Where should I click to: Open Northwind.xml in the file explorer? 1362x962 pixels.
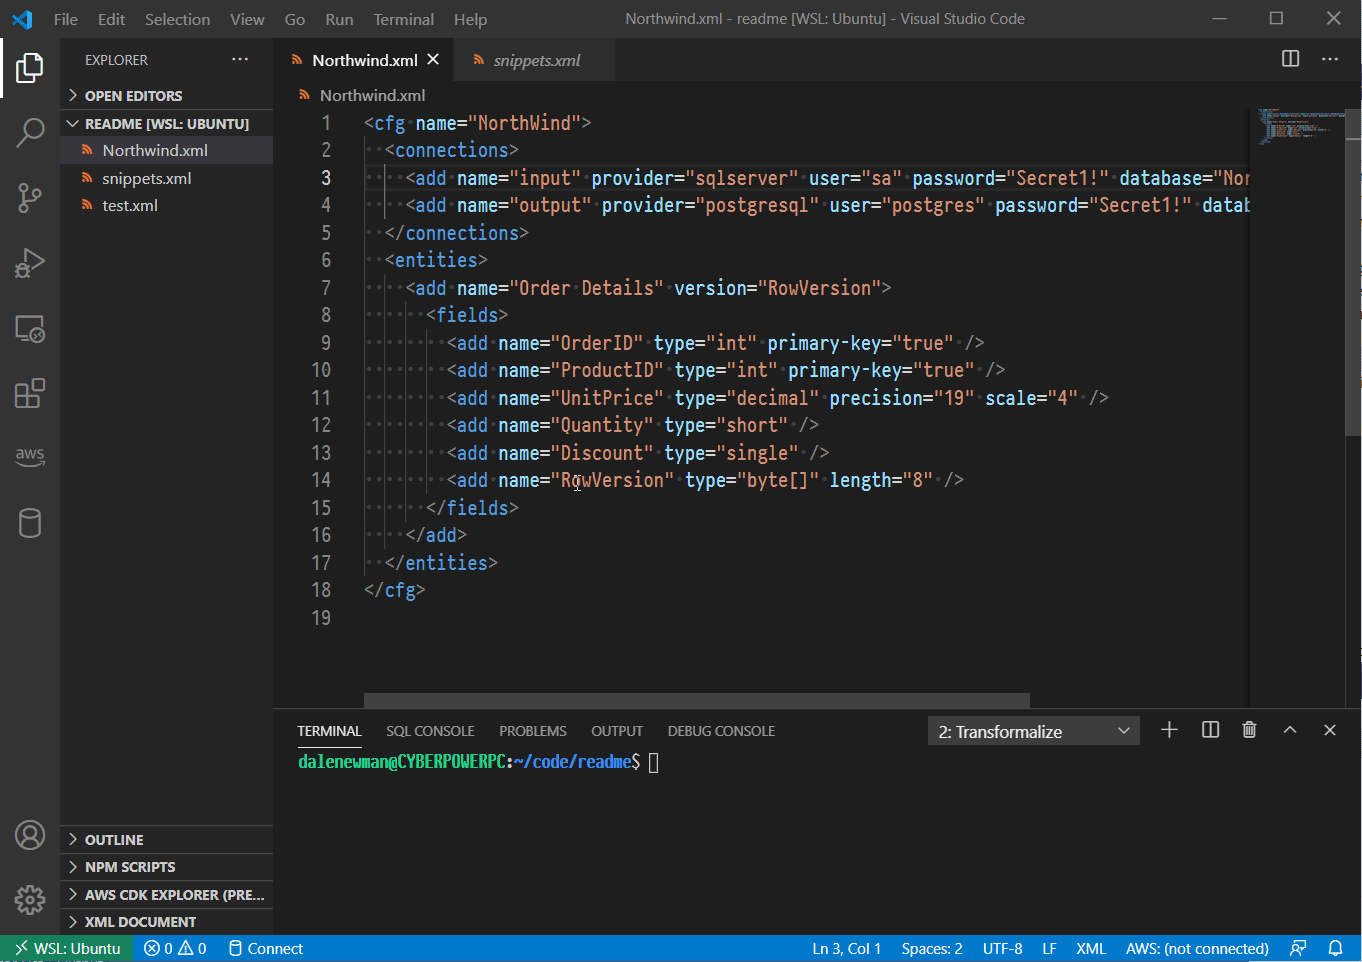(x=166, y=150)
